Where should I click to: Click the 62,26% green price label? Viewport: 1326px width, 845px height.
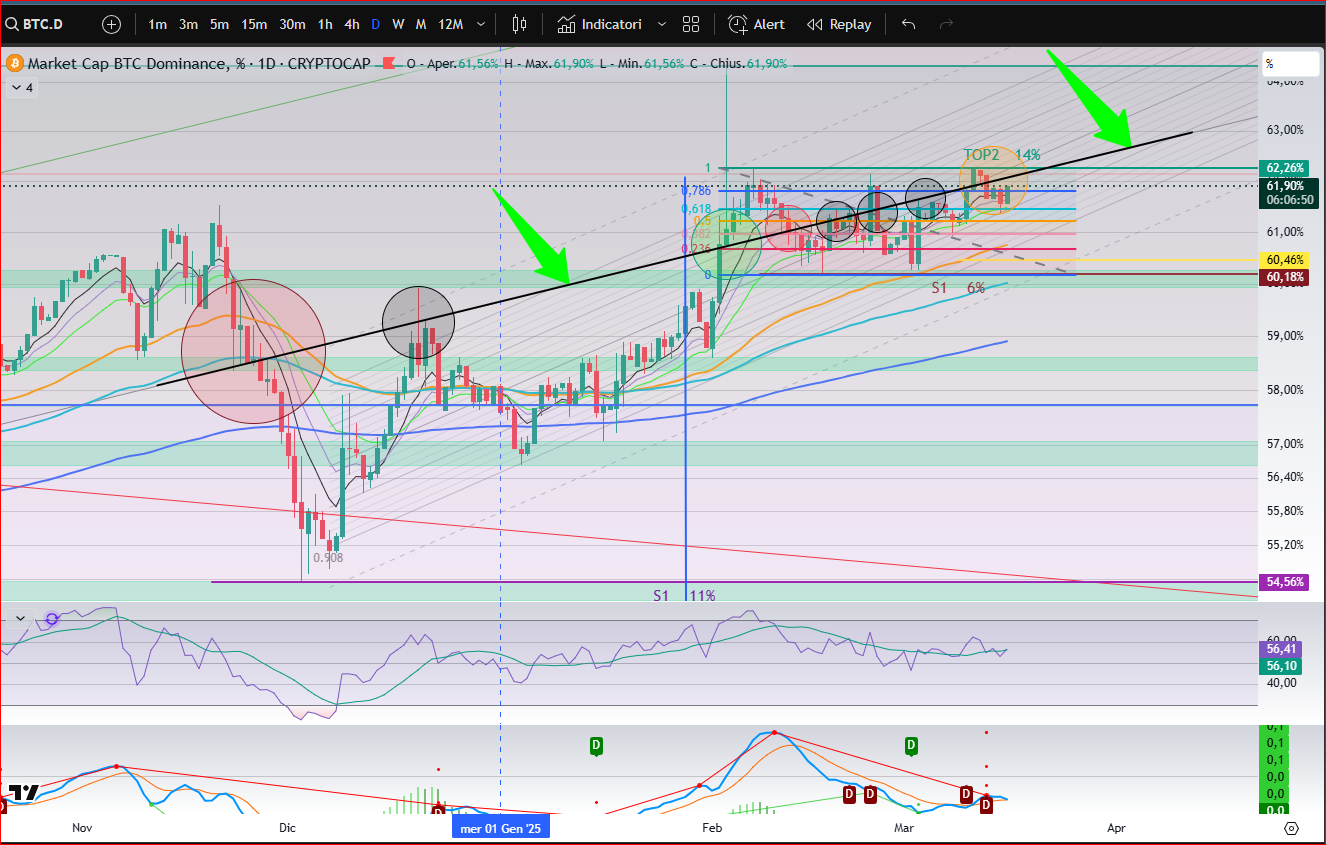[1284, 168]
